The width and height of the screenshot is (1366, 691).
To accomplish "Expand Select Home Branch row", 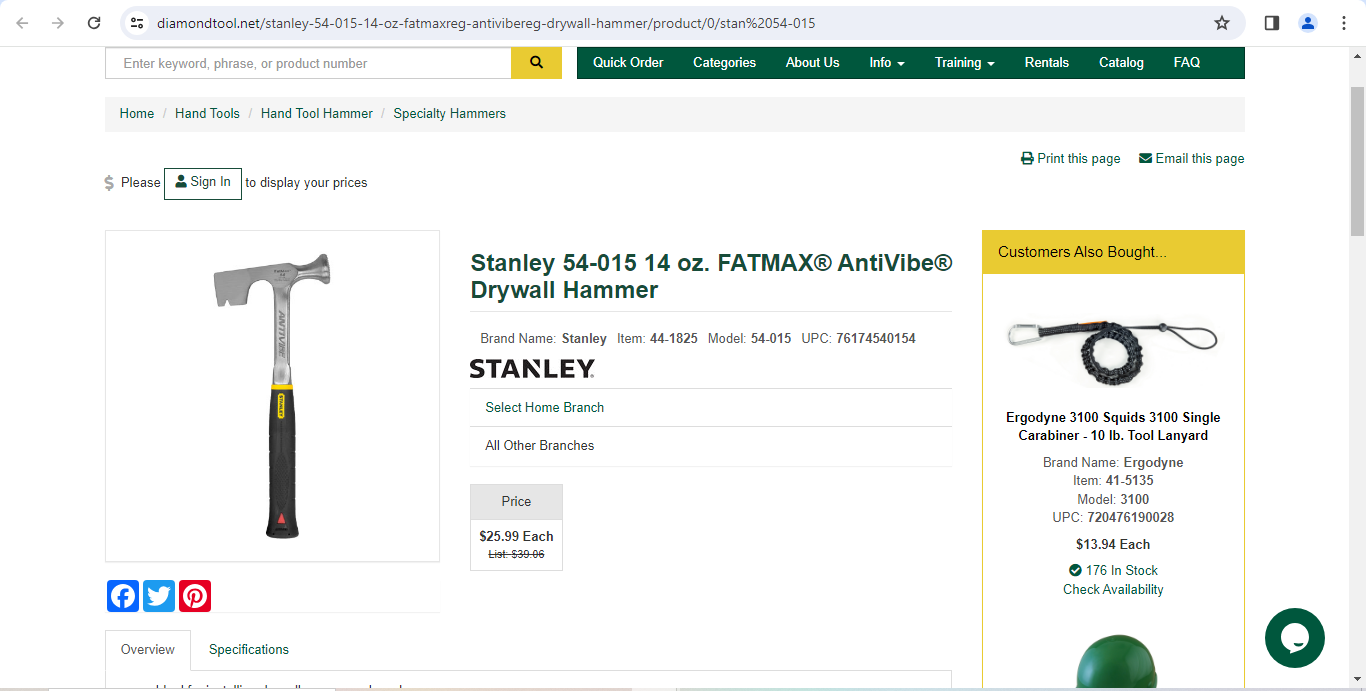I will 711,407.
